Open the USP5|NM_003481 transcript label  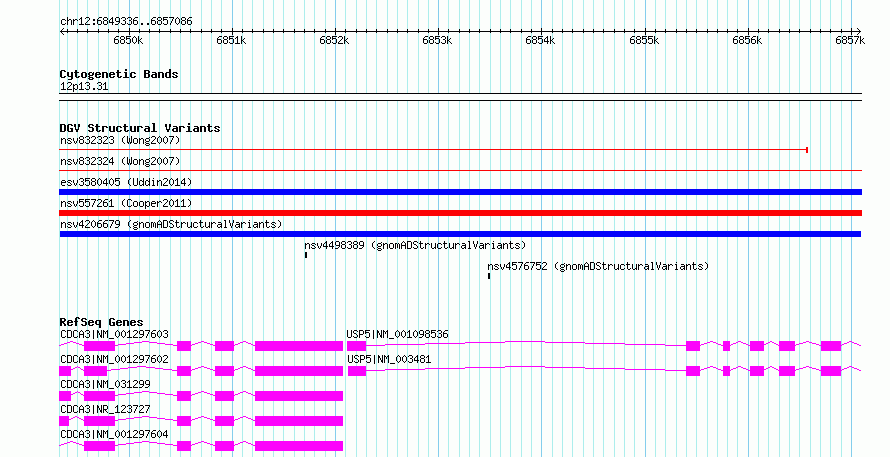[389, 359]
